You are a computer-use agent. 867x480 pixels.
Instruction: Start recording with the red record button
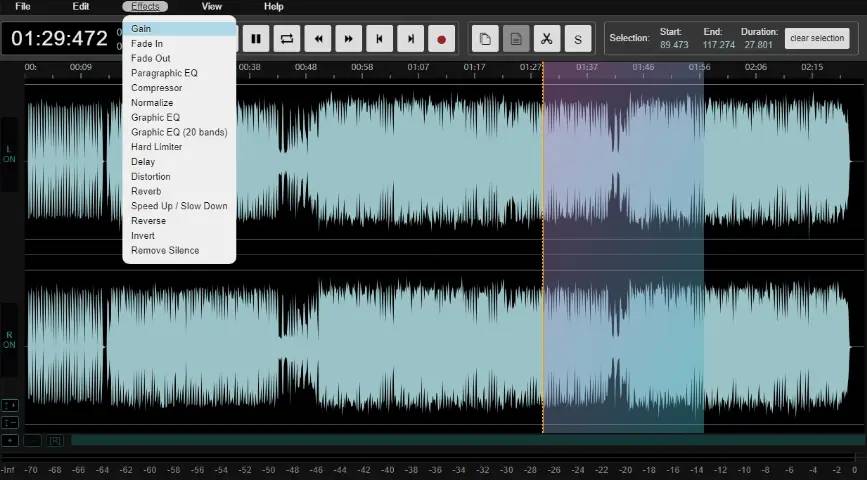click(441, 39)
